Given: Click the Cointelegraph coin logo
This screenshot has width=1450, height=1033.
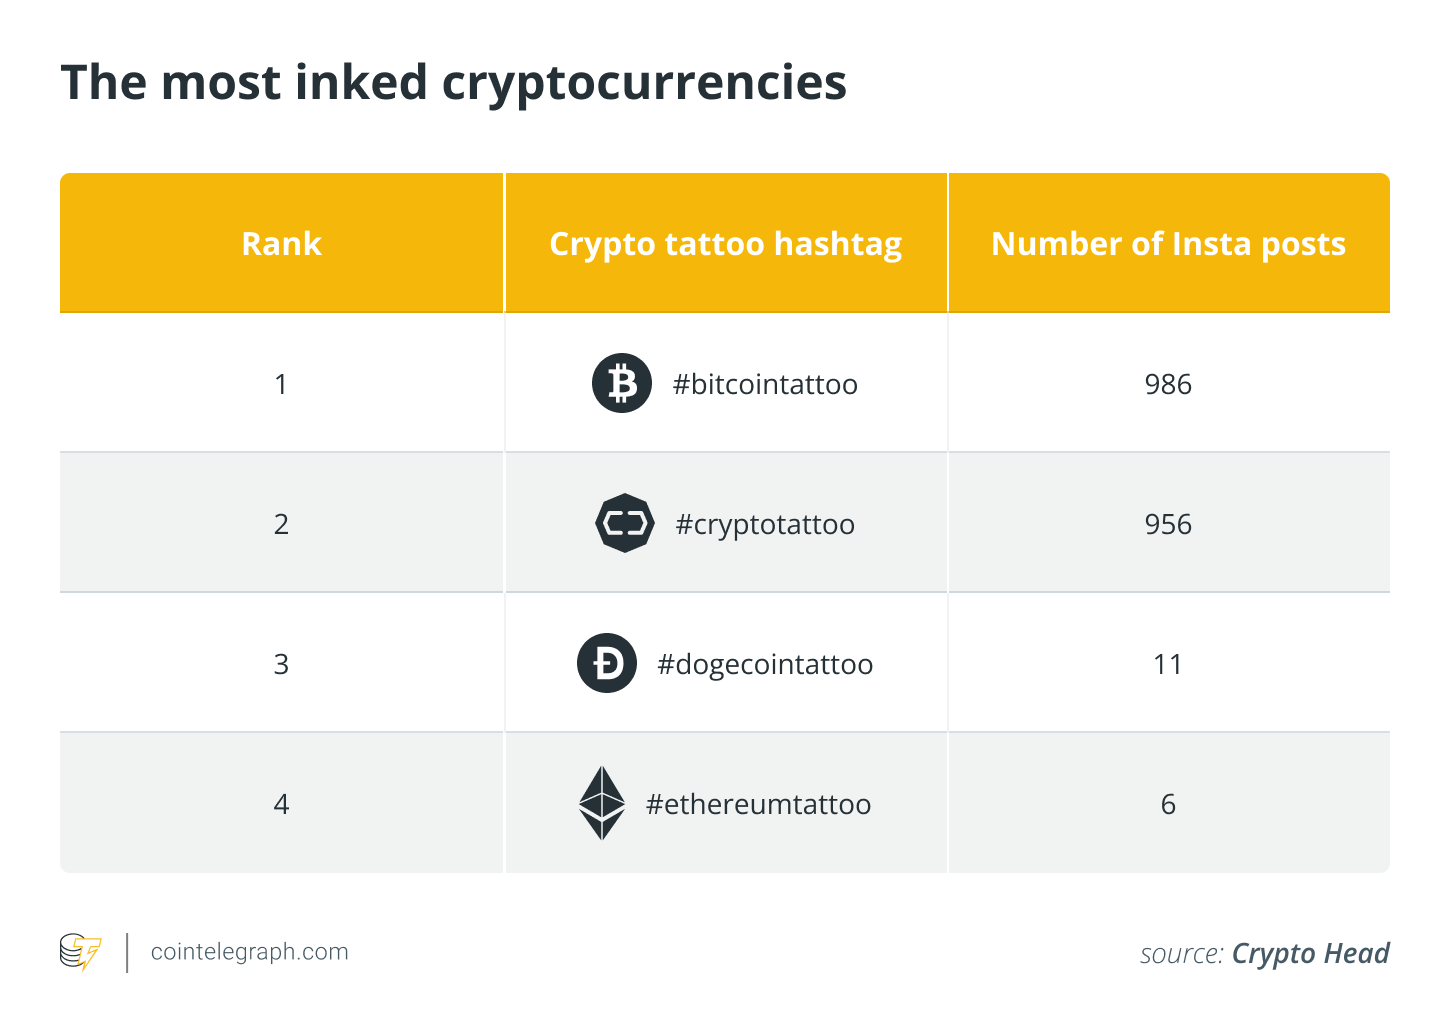Looking at the screenshot, I should [x=81, y=952].
